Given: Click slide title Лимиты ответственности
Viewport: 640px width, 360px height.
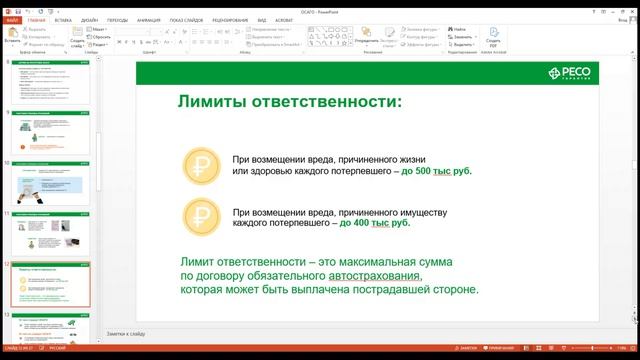Looking at the screenshot, I should pyautogui.click(x=290, y=101).
